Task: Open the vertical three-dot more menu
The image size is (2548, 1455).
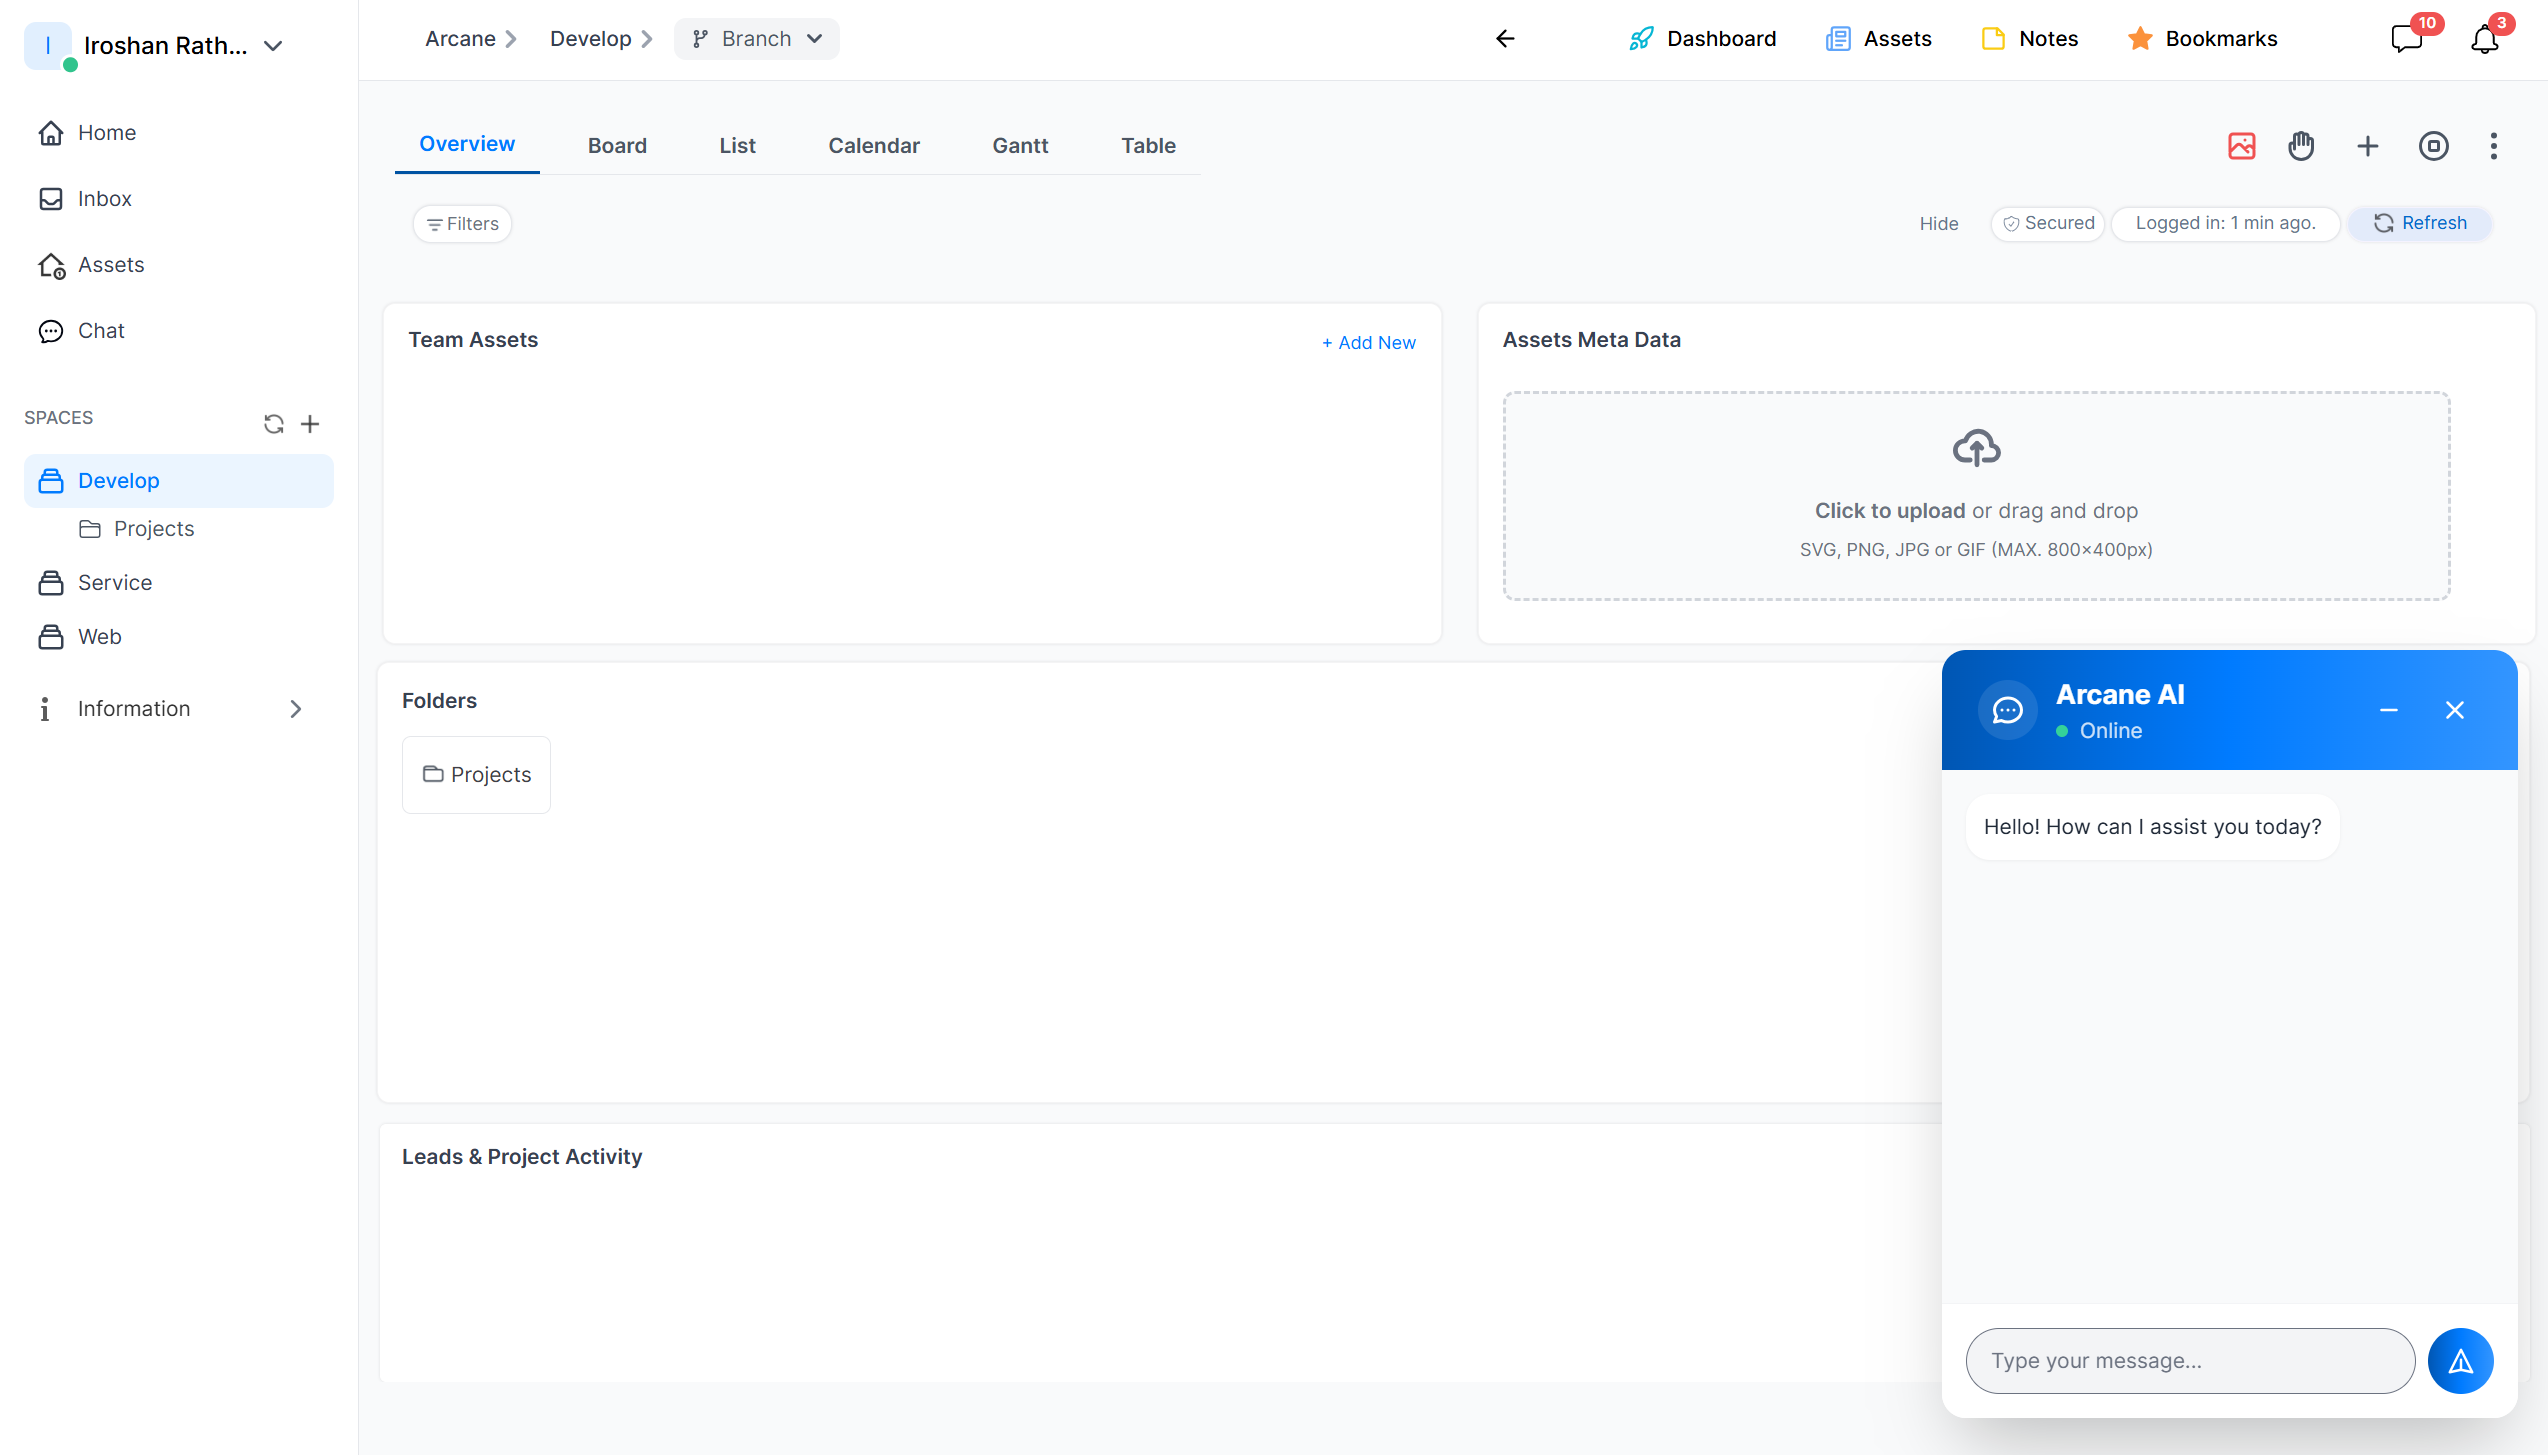Action: [x=2493, y=146]
